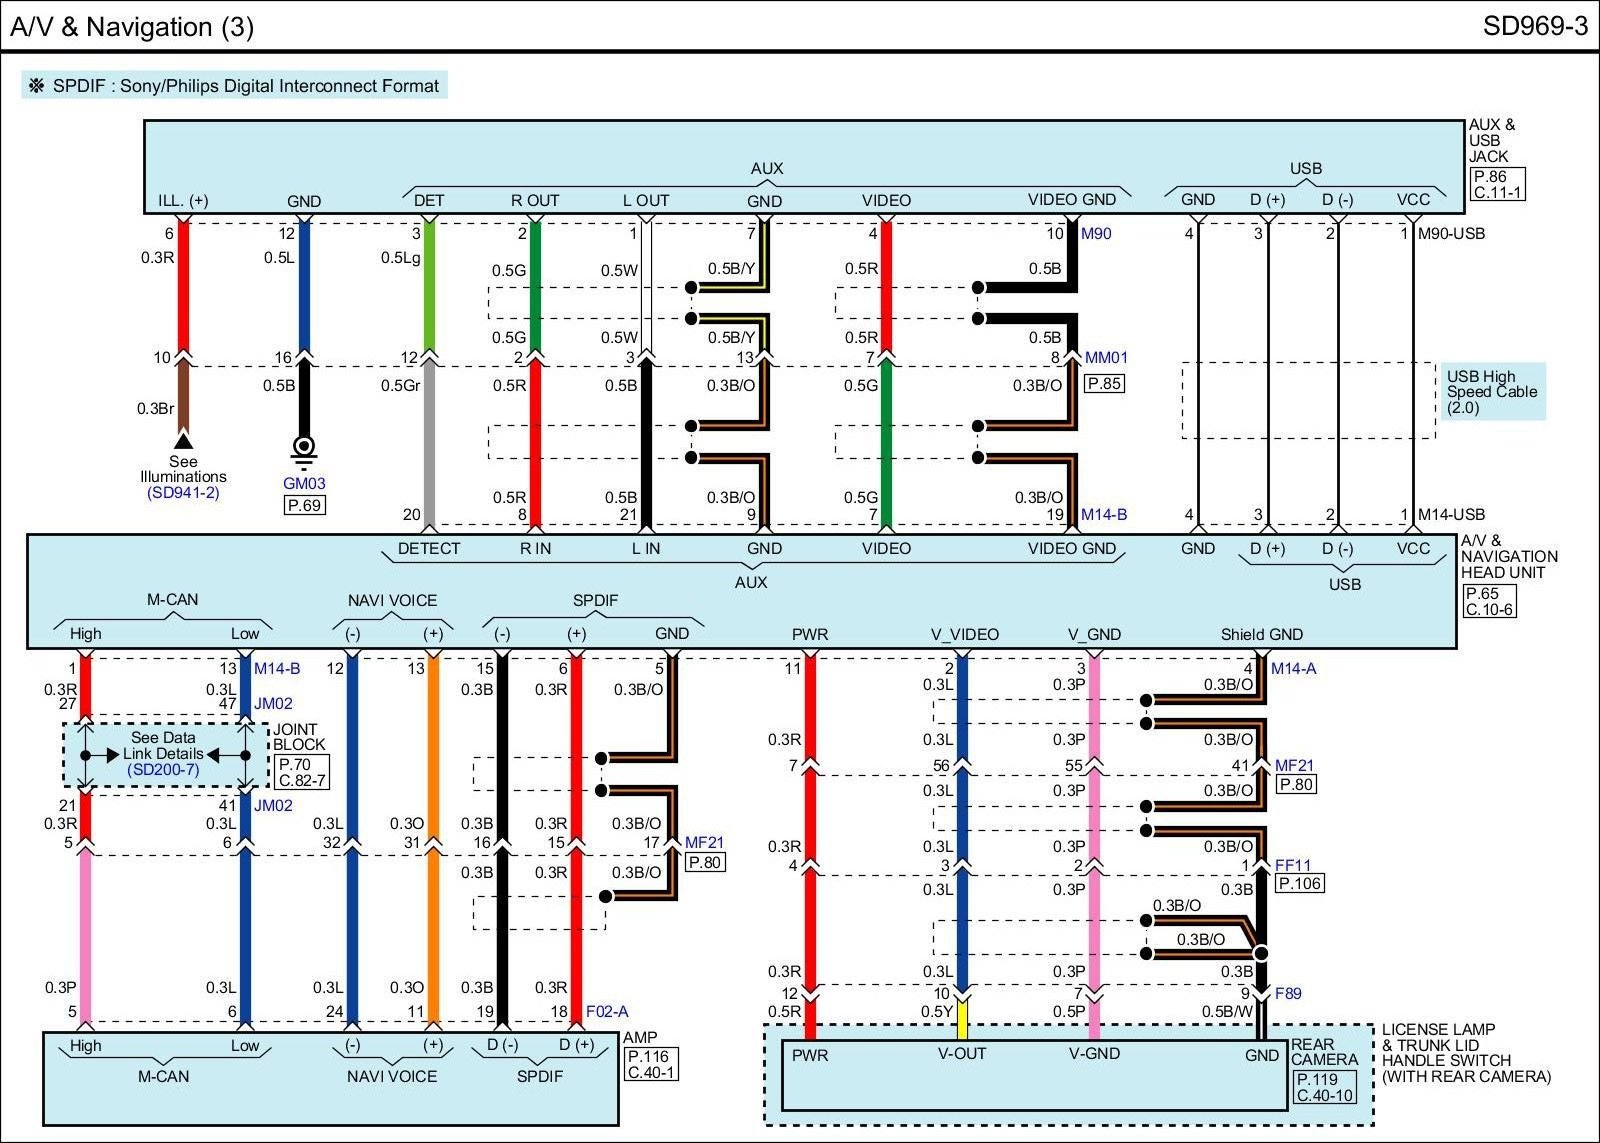
Task: Open the SD941-2 illuminations reference
Action: pyautogui.click(x=183, y=493)
